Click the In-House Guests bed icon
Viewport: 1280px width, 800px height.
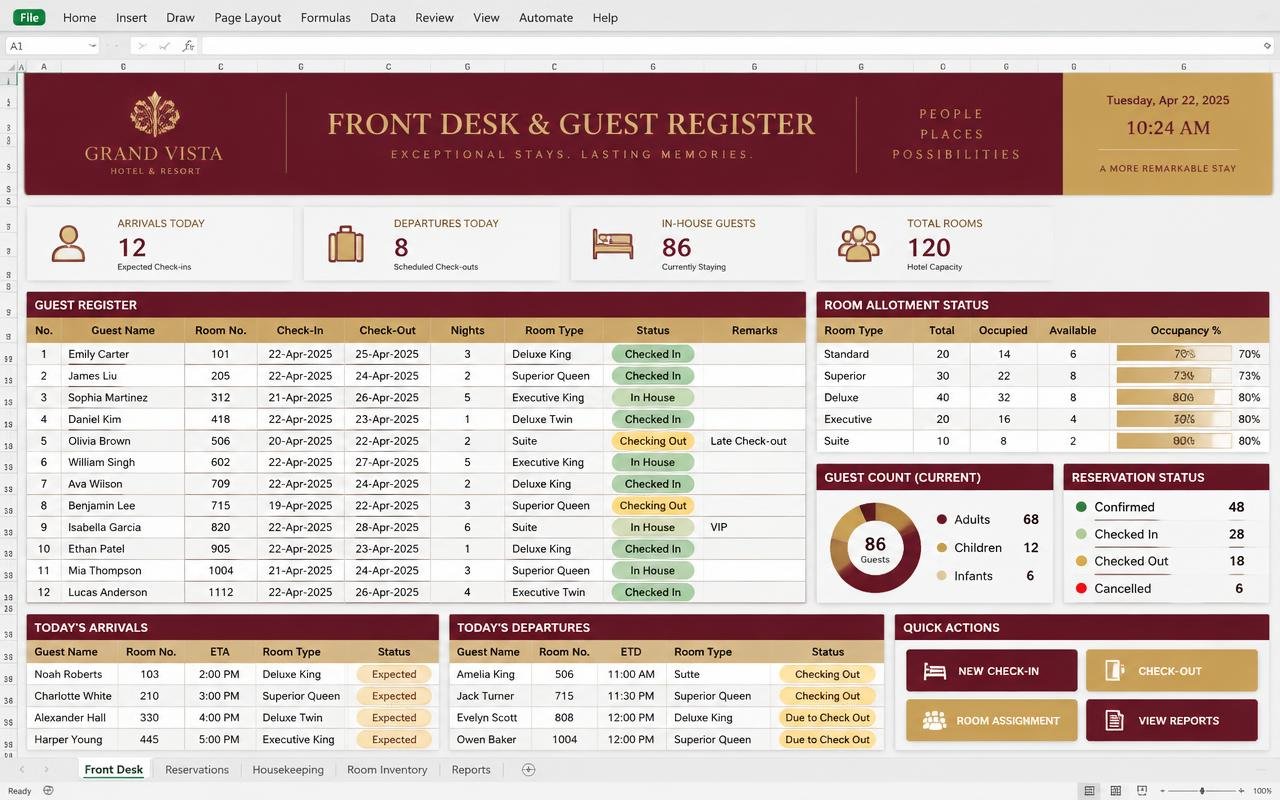(612, 244)
